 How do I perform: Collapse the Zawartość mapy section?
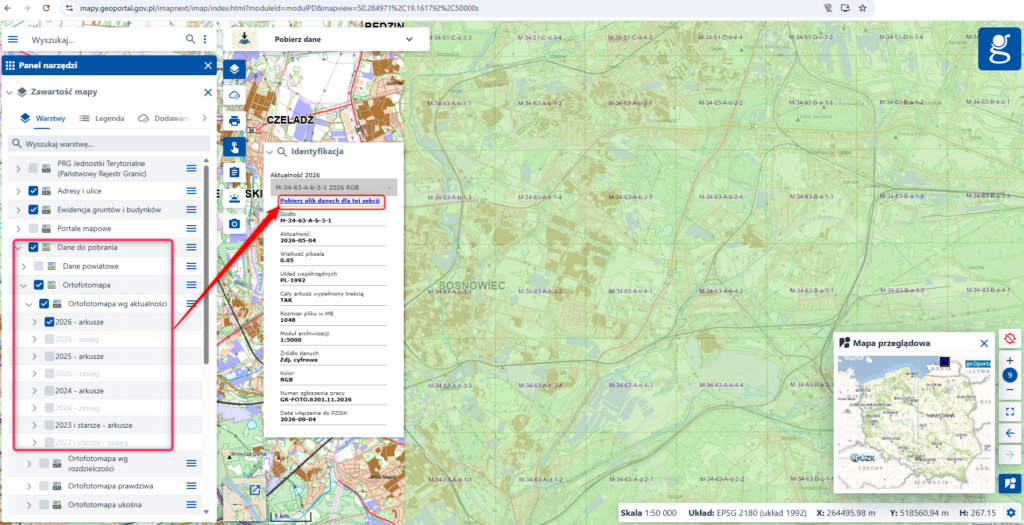9,92
